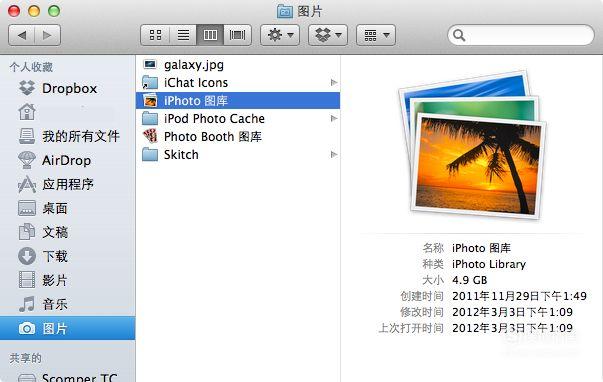Select the iChat Icons folder
This screenshot has width=603, height=382.
[238, 83]
